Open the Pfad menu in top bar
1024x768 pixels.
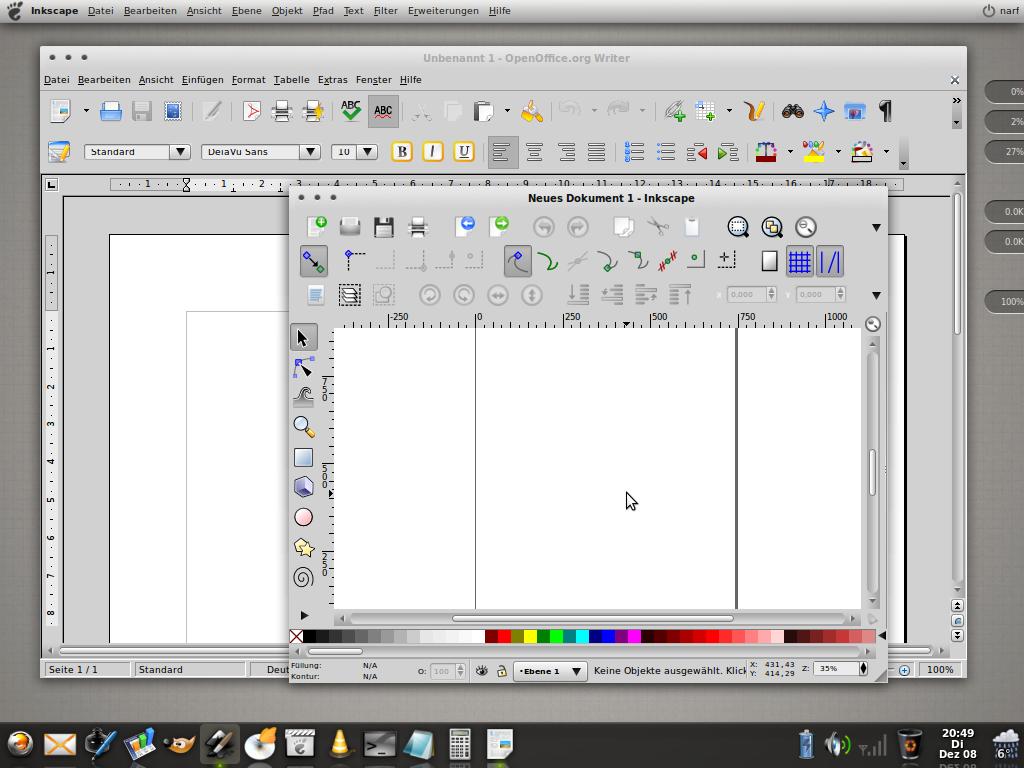(323, 10)
